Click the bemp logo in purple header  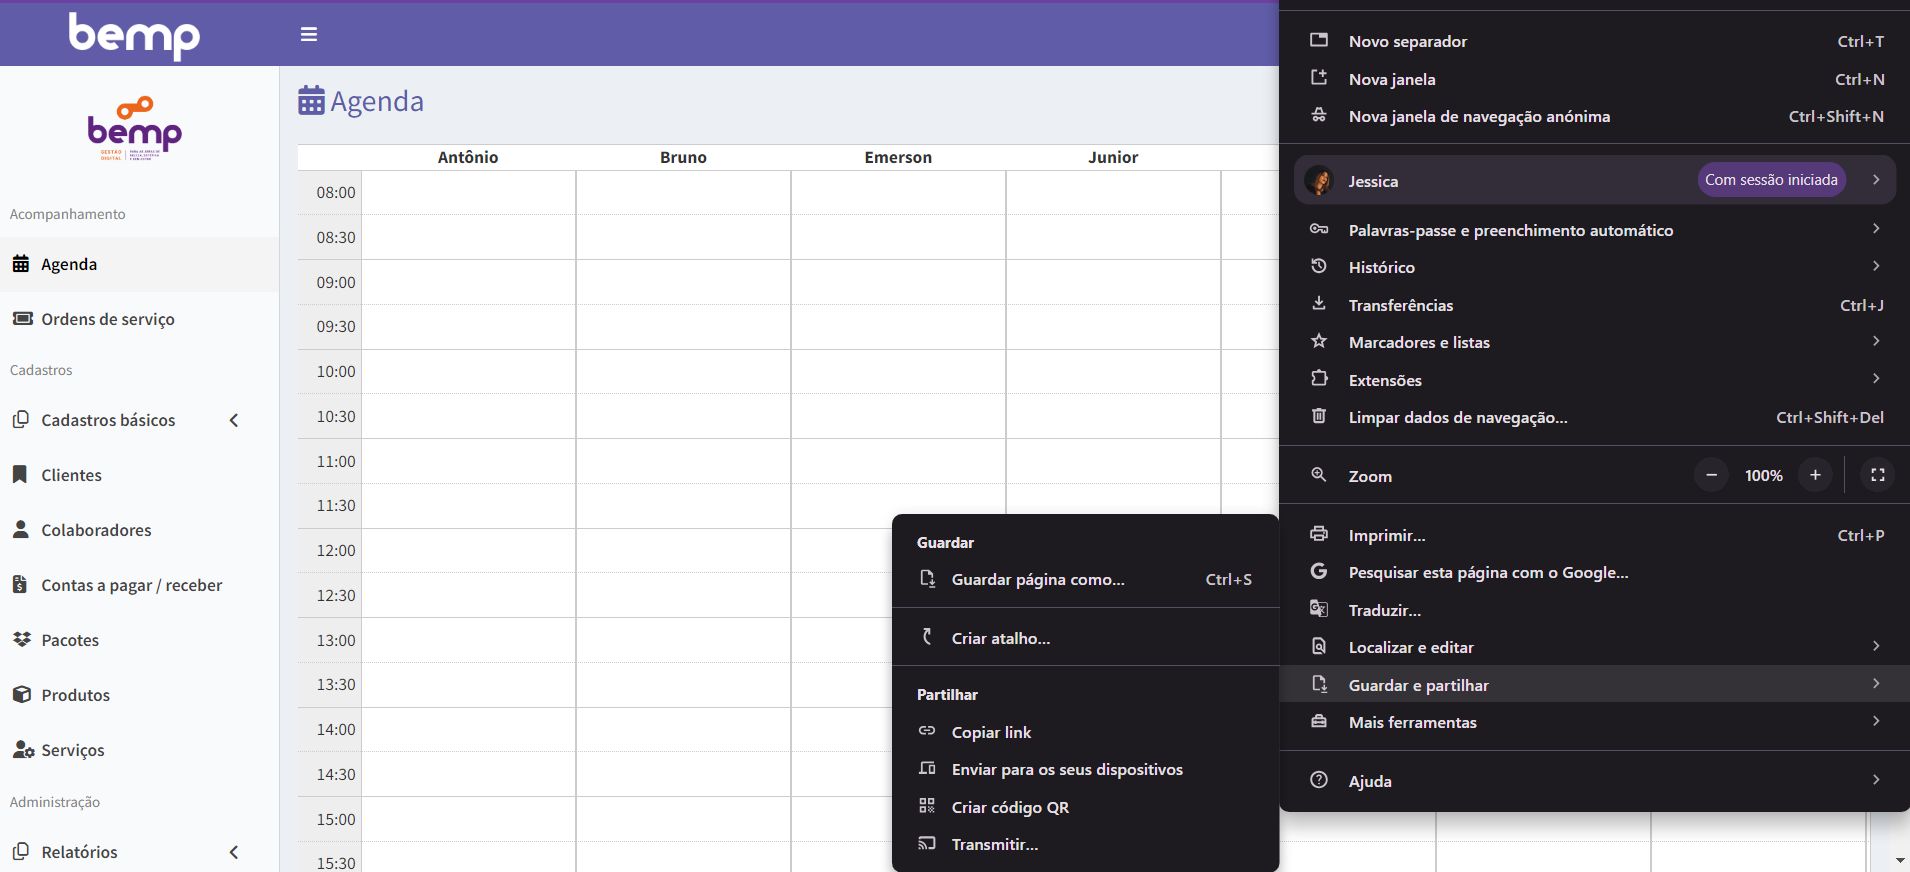tap(134, 35)
